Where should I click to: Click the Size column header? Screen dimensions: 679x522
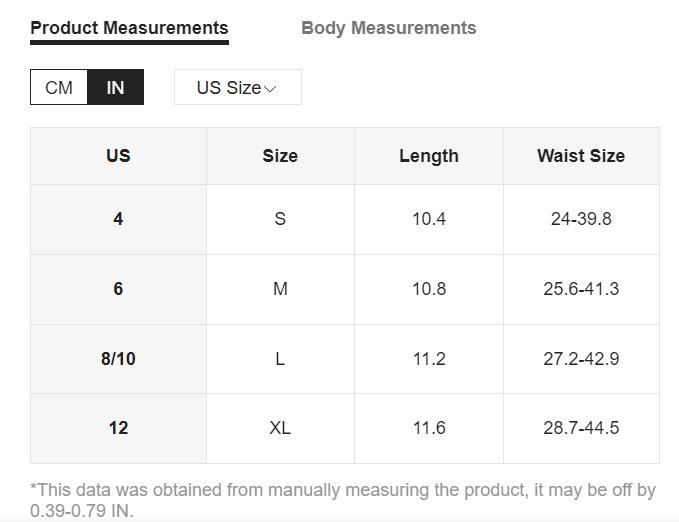tap(280, 156)
